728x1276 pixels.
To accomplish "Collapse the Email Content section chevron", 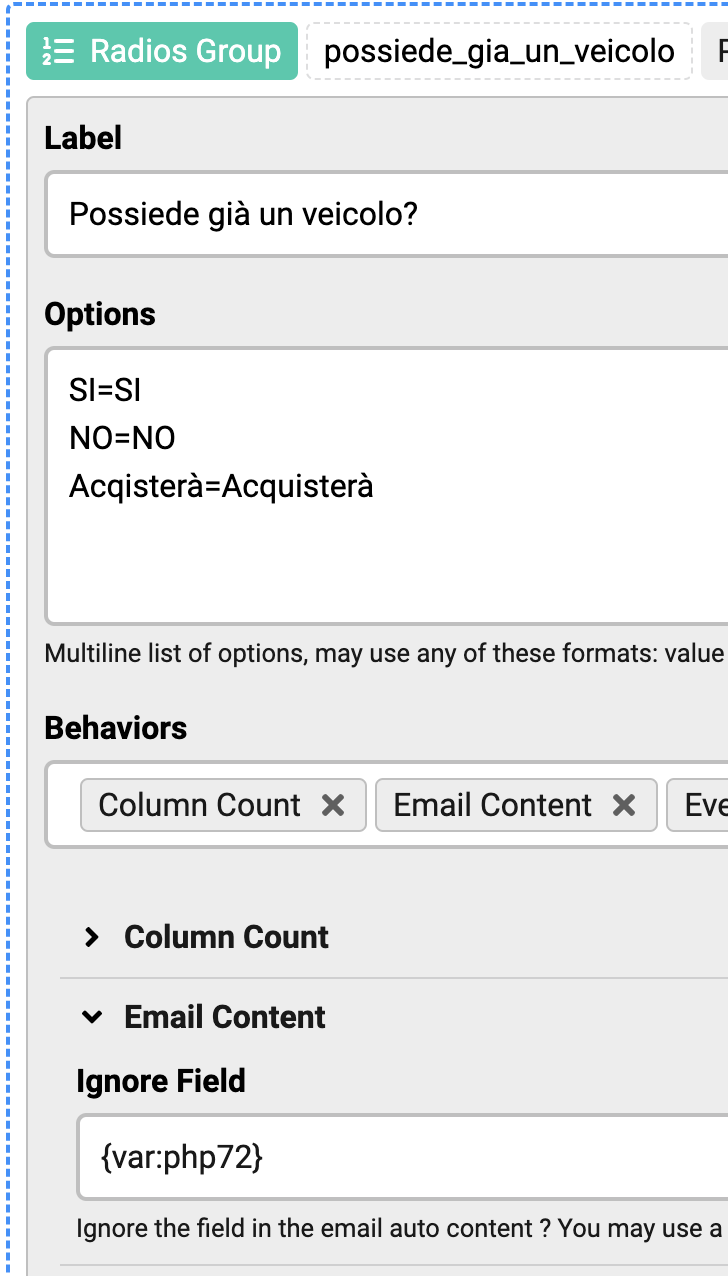I will [92, 1017].
